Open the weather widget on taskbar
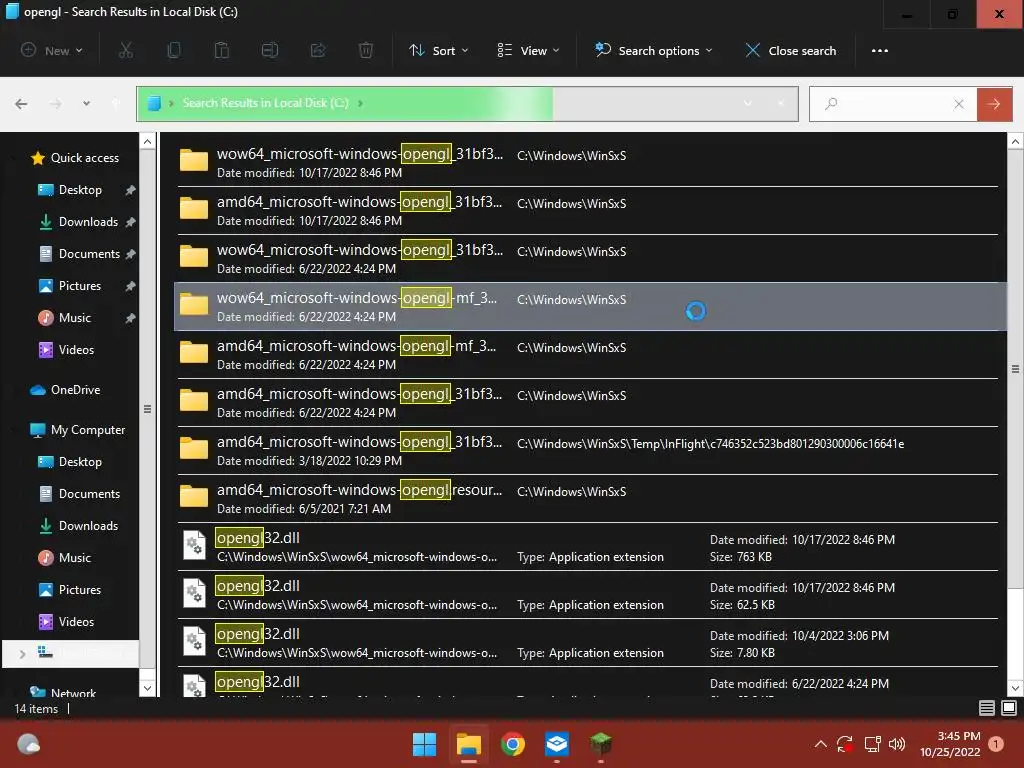1024x768 pixels. (28, 744)
